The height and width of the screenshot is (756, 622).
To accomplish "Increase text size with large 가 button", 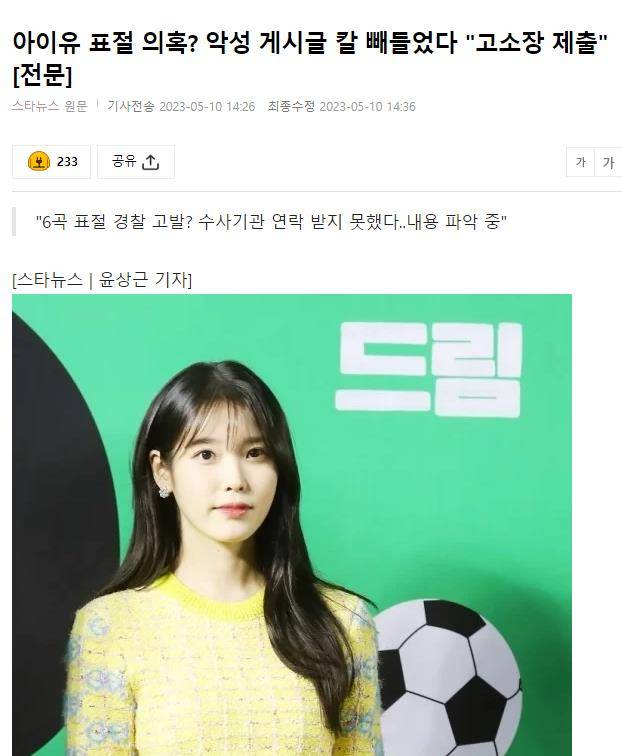I will pyautogui.click(x=608, y=162).
